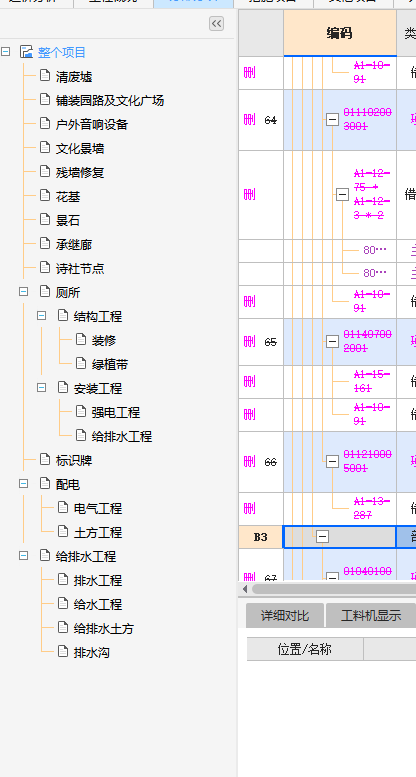The width and height of the screenshot is (416, 777).
Task: Click document icon beside 排水沟
Action: 63,651
